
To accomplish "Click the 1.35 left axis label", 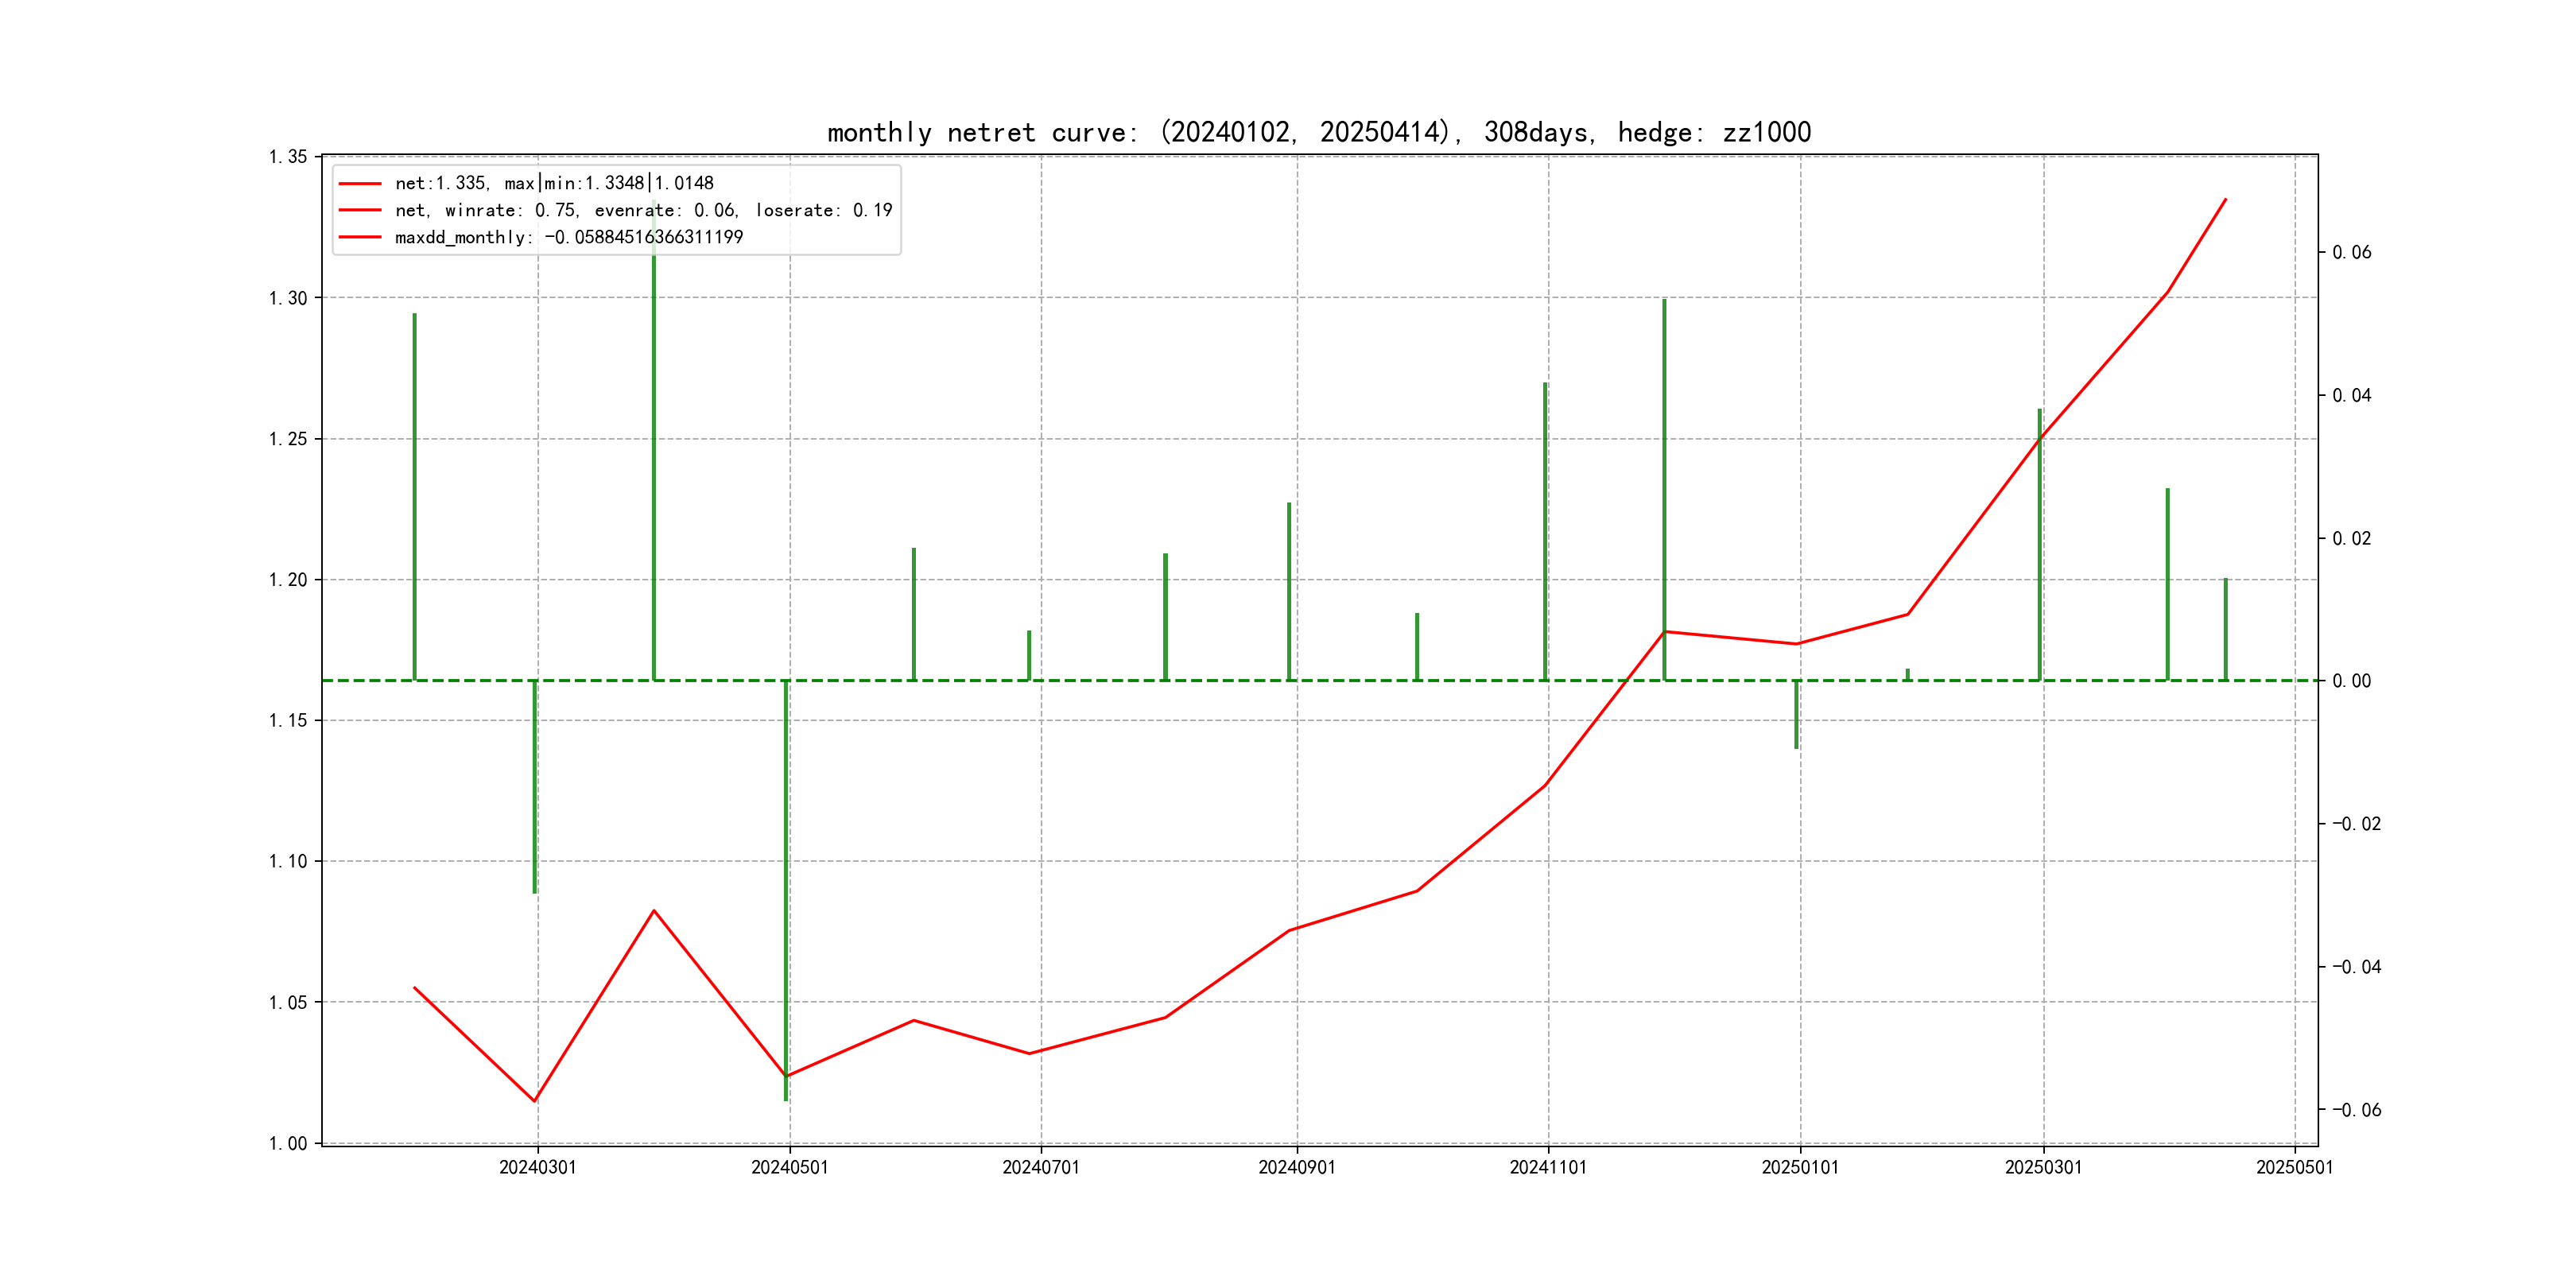I will pyautogui.click(x=288, y=157).
